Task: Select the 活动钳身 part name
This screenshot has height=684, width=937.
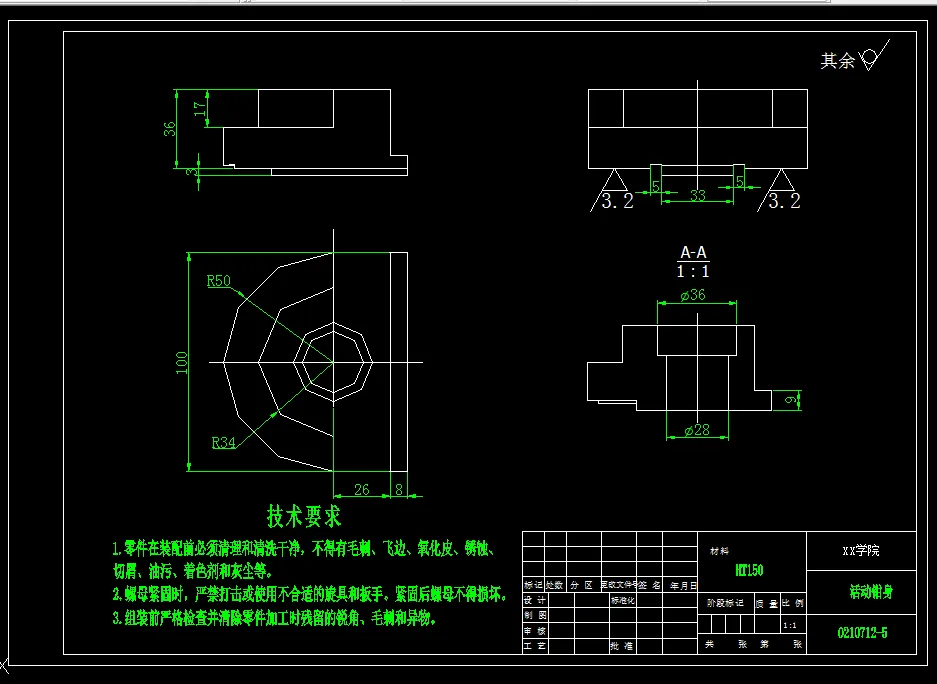Action: [871, 592]
